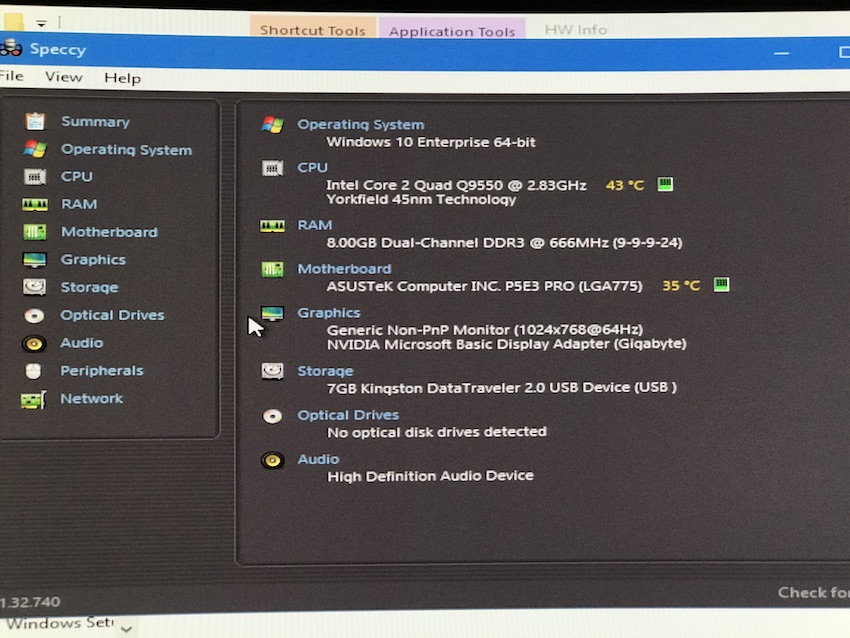The image size is (850, 638).
Task: Open the Audio heading link in summary
Action: (318, 459)
